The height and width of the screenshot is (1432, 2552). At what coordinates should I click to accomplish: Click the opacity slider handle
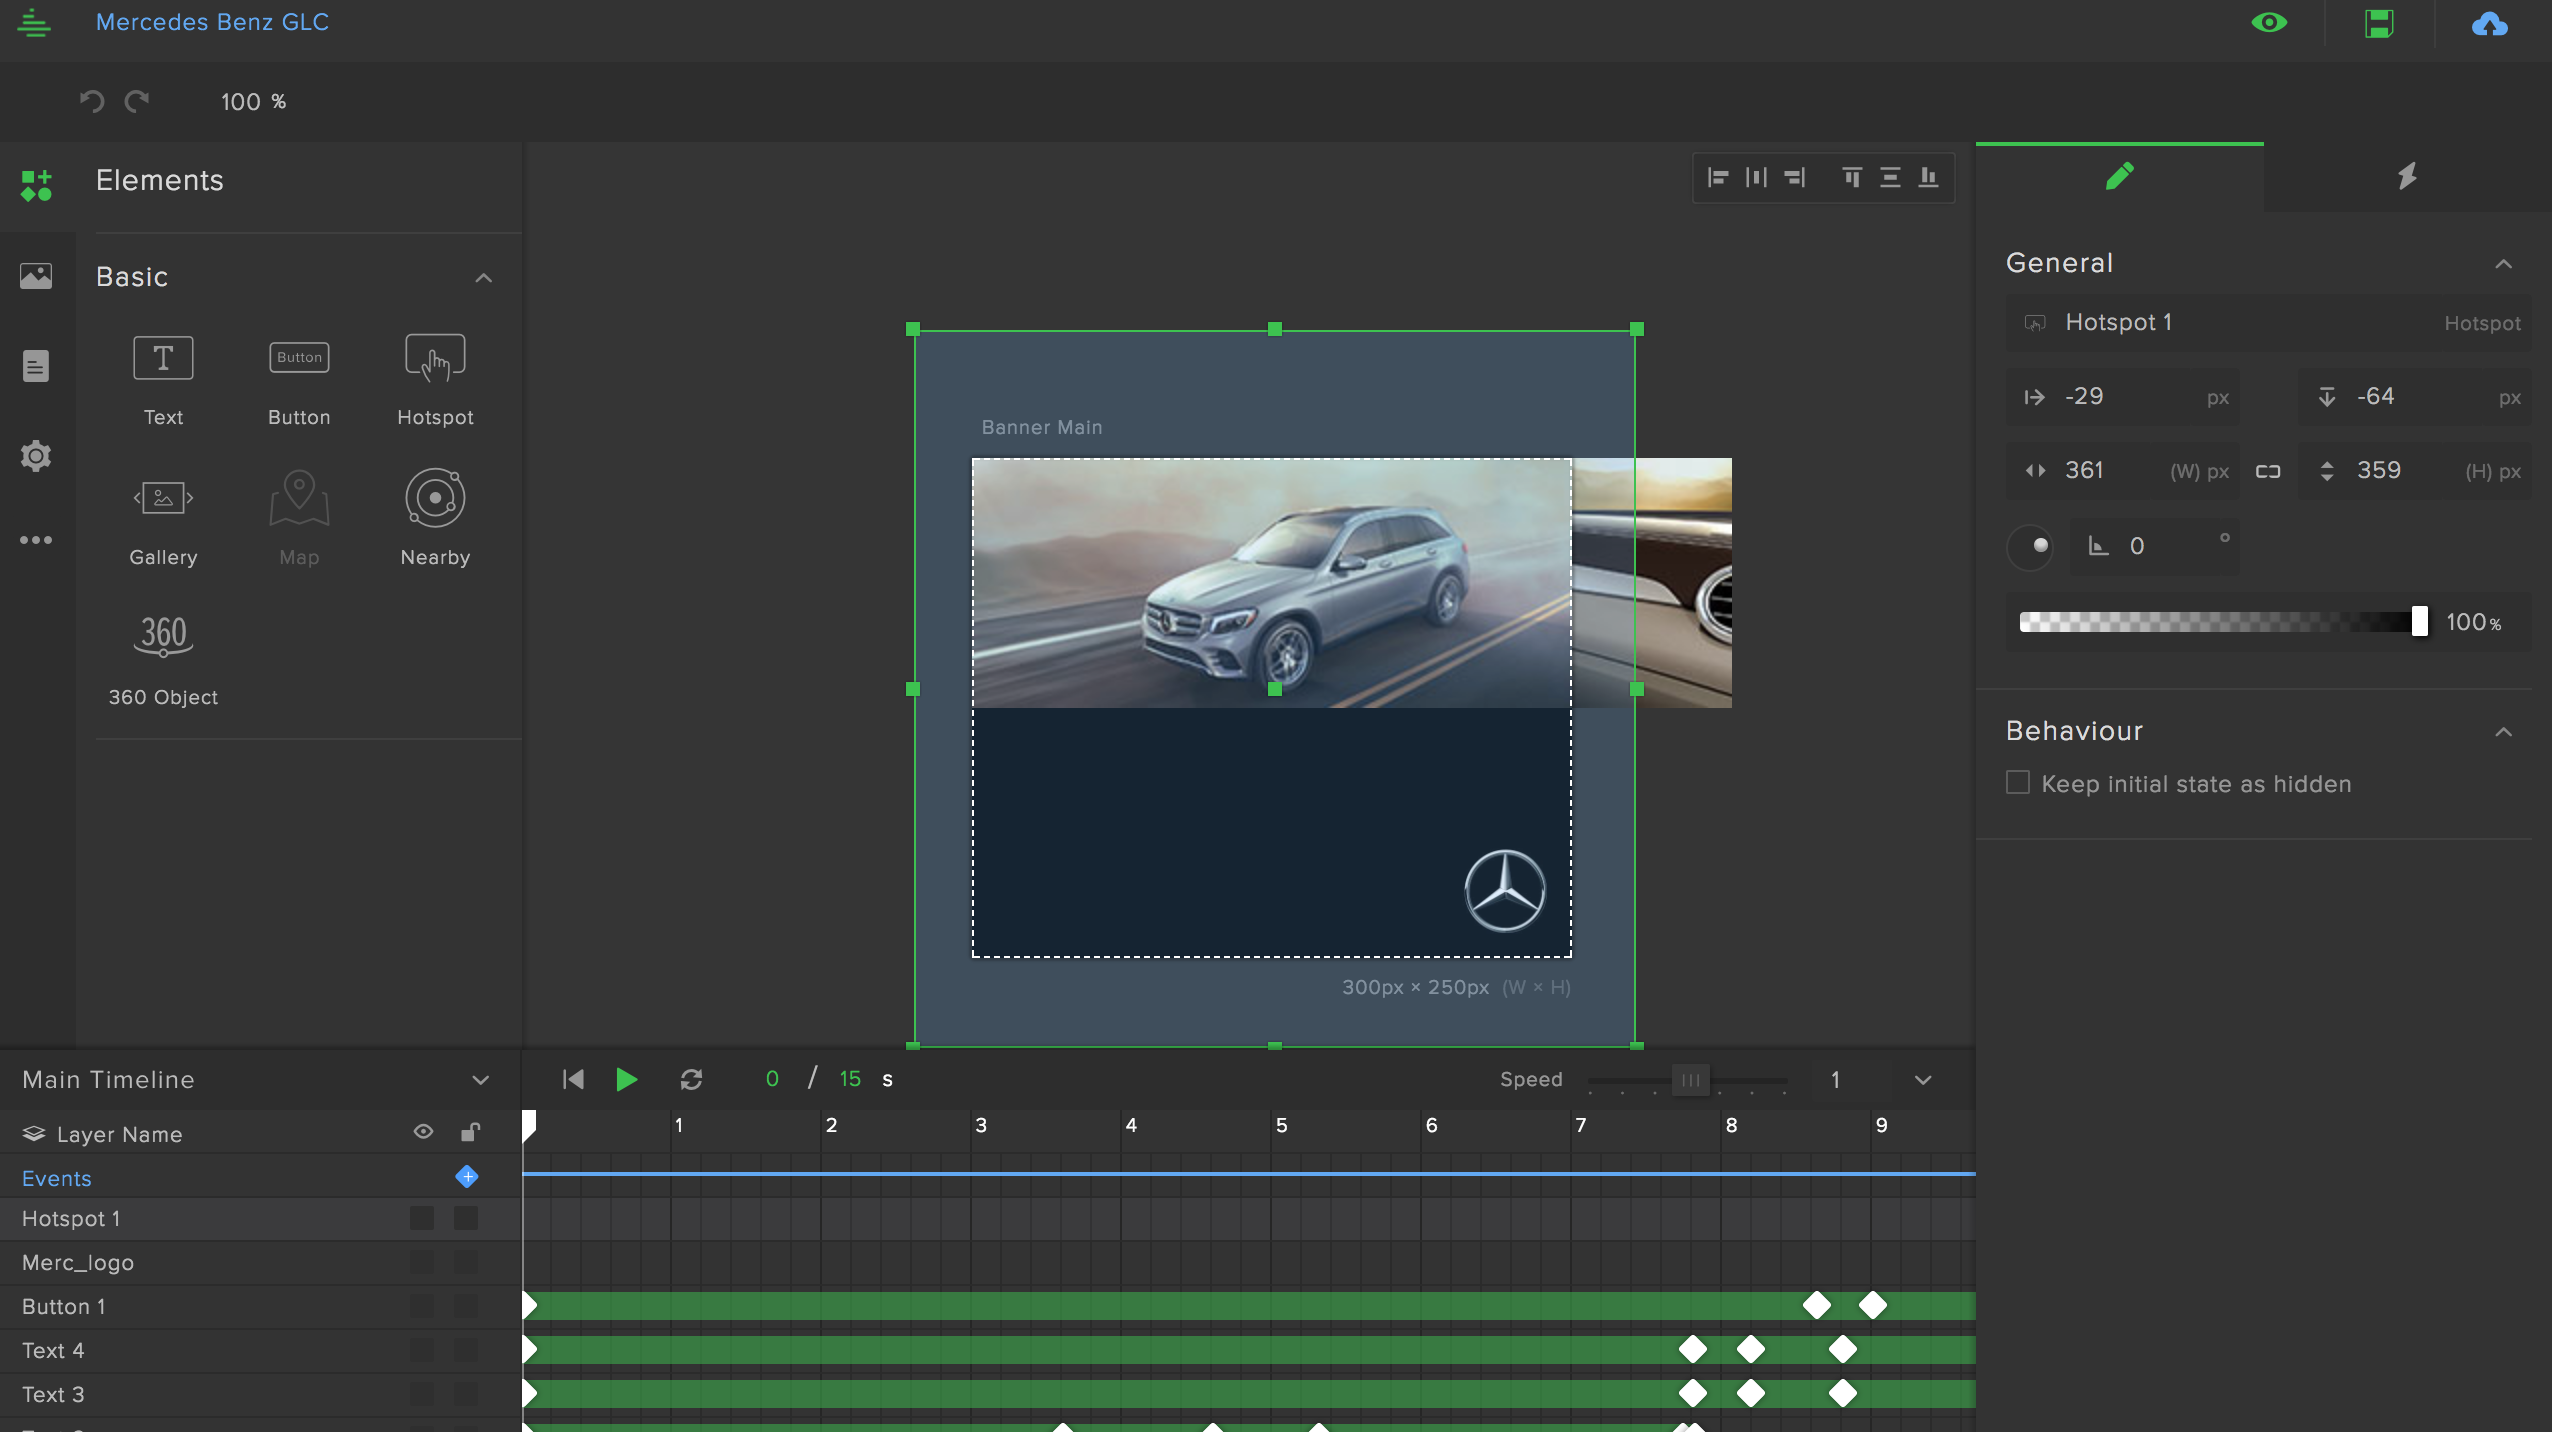click(x=2419, y=621)
